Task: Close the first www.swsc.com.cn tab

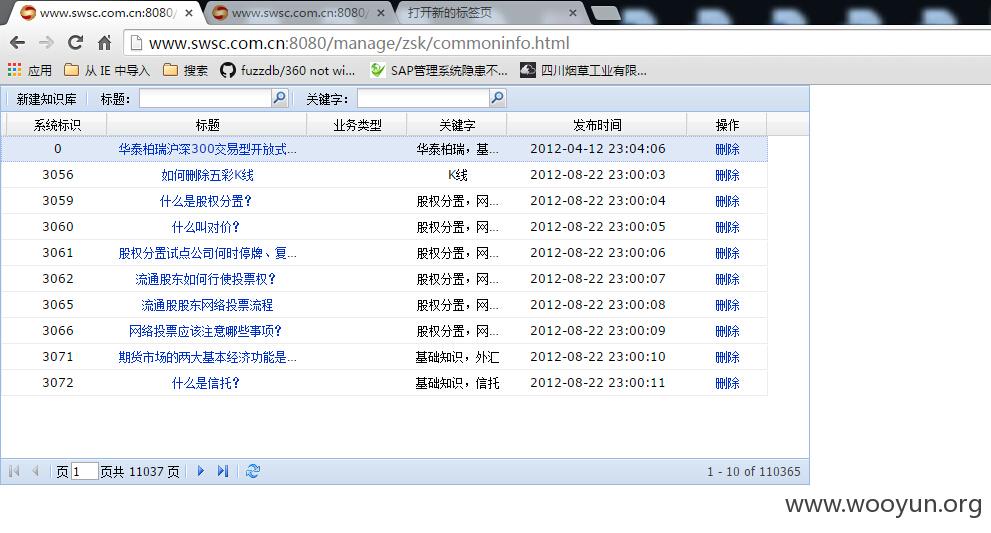Action: coord(188,13)
